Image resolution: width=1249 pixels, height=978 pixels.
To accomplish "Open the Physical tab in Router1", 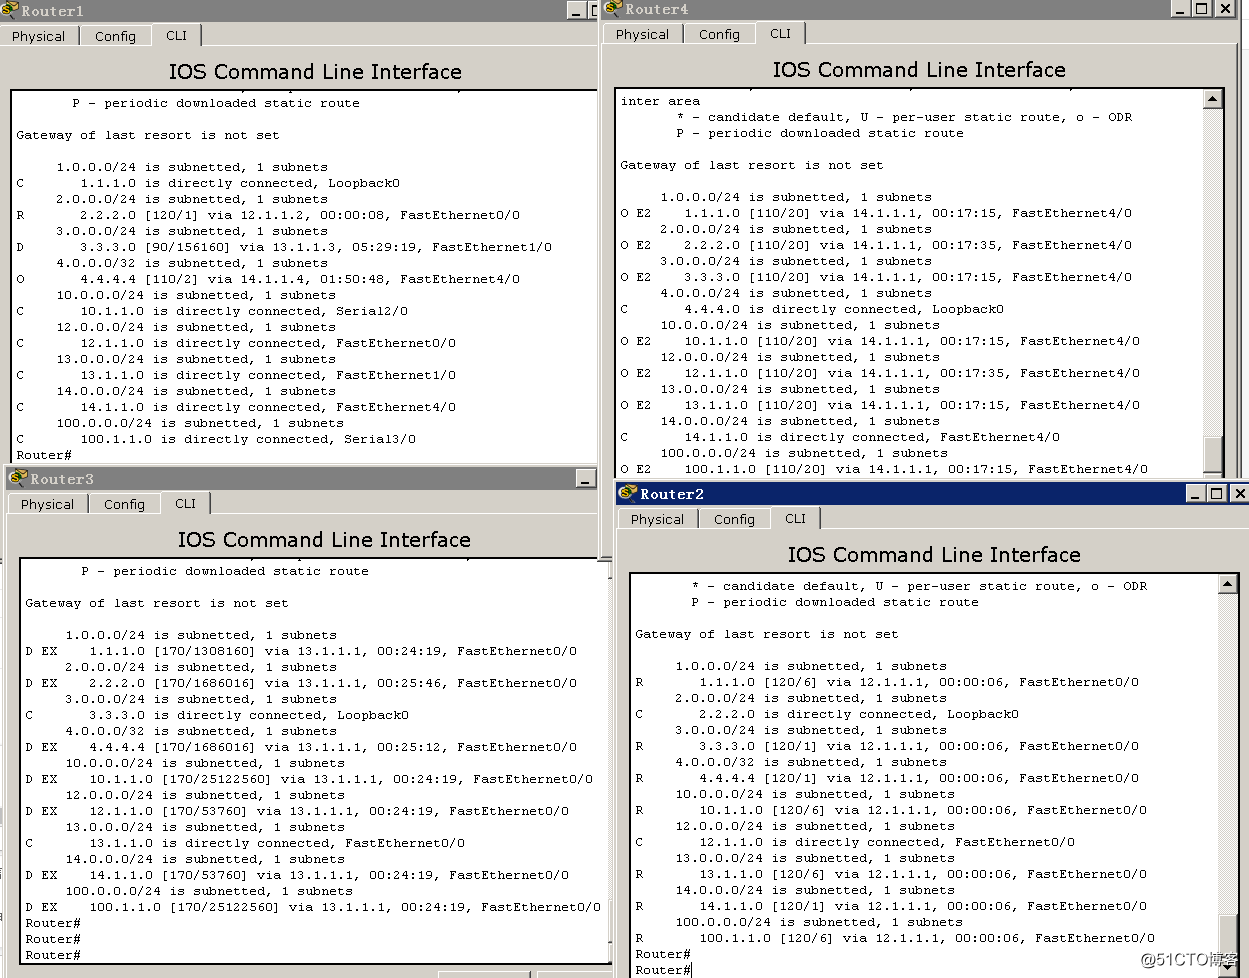I will [39, 36].
